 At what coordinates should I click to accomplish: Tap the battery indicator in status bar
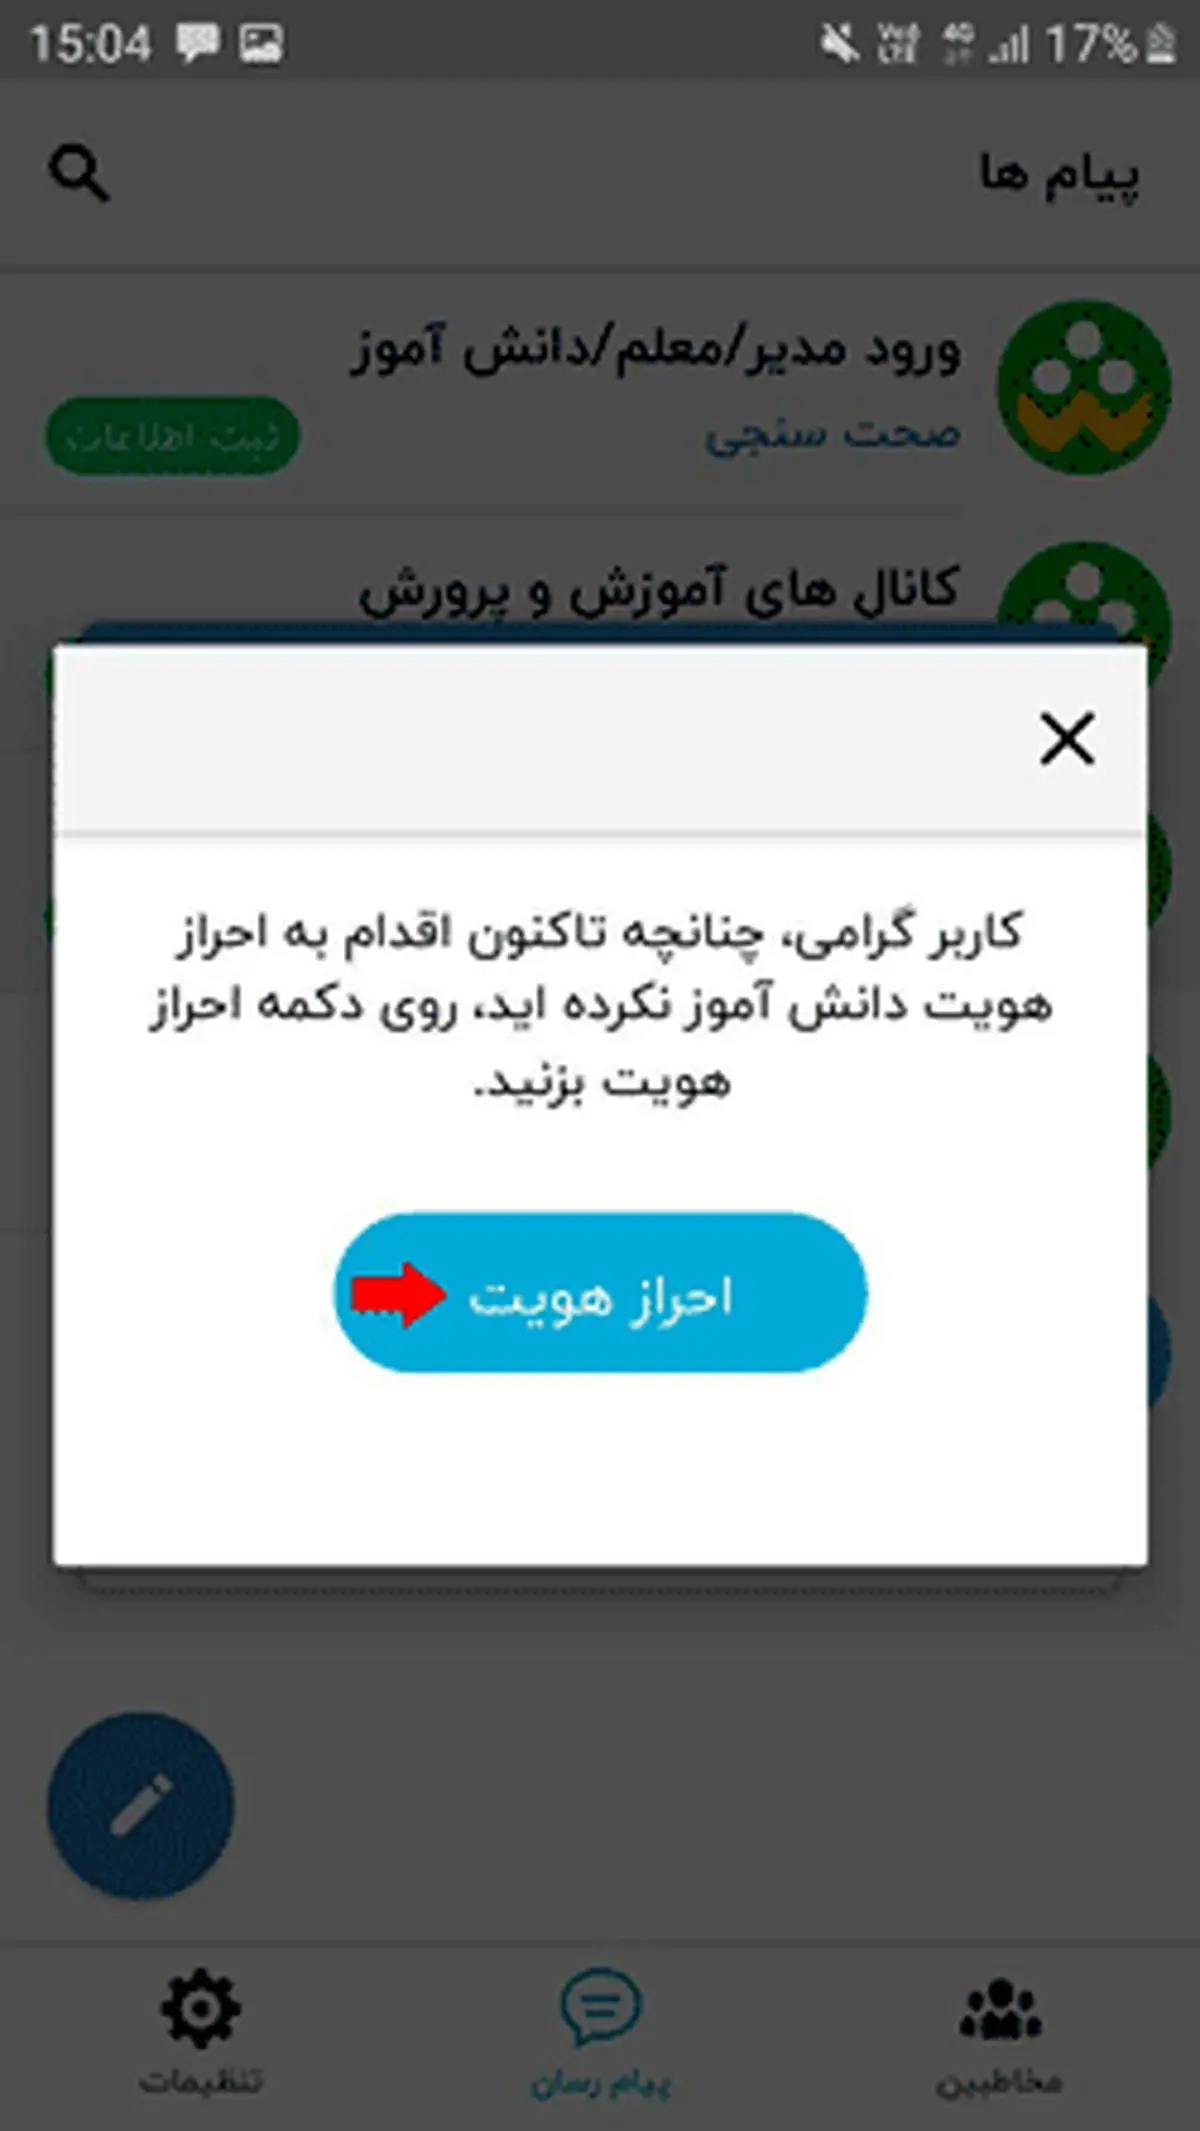pos(1160,44)
